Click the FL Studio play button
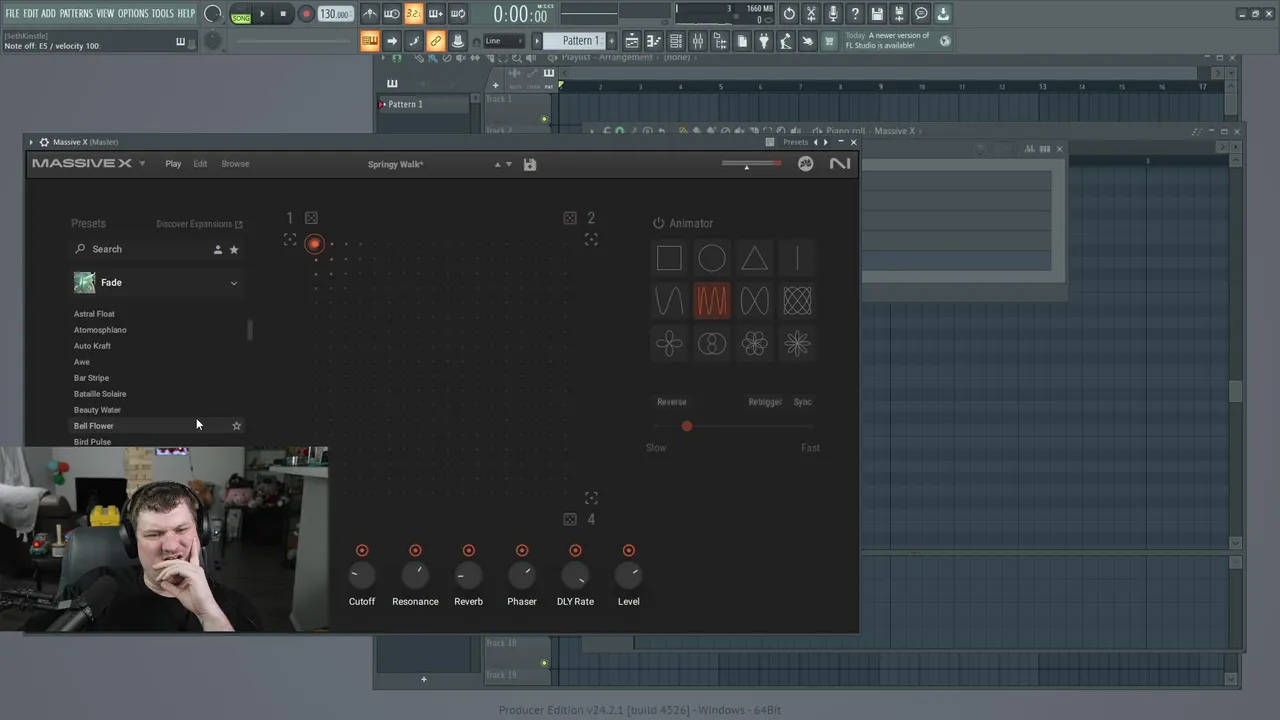 262,14
